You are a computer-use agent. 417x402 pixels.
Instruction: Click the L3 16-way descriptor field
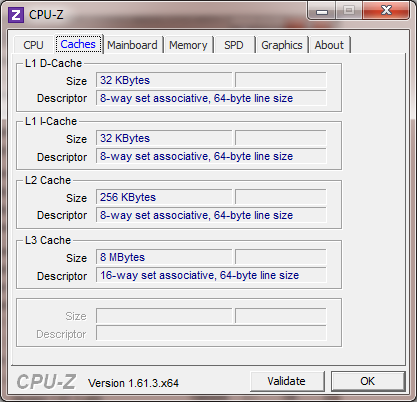(x=211, y=275)
